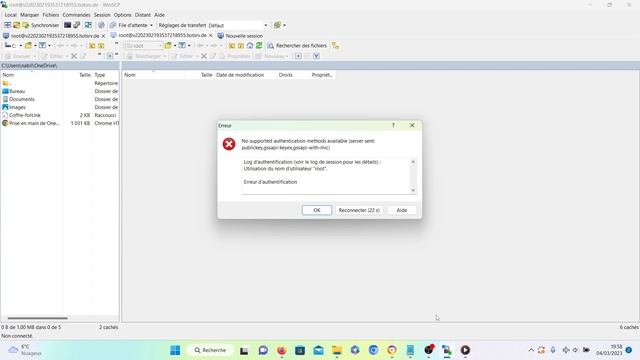
Task: Open the Réglages de transfert Défaut combo box
Action: click(238, 25)
